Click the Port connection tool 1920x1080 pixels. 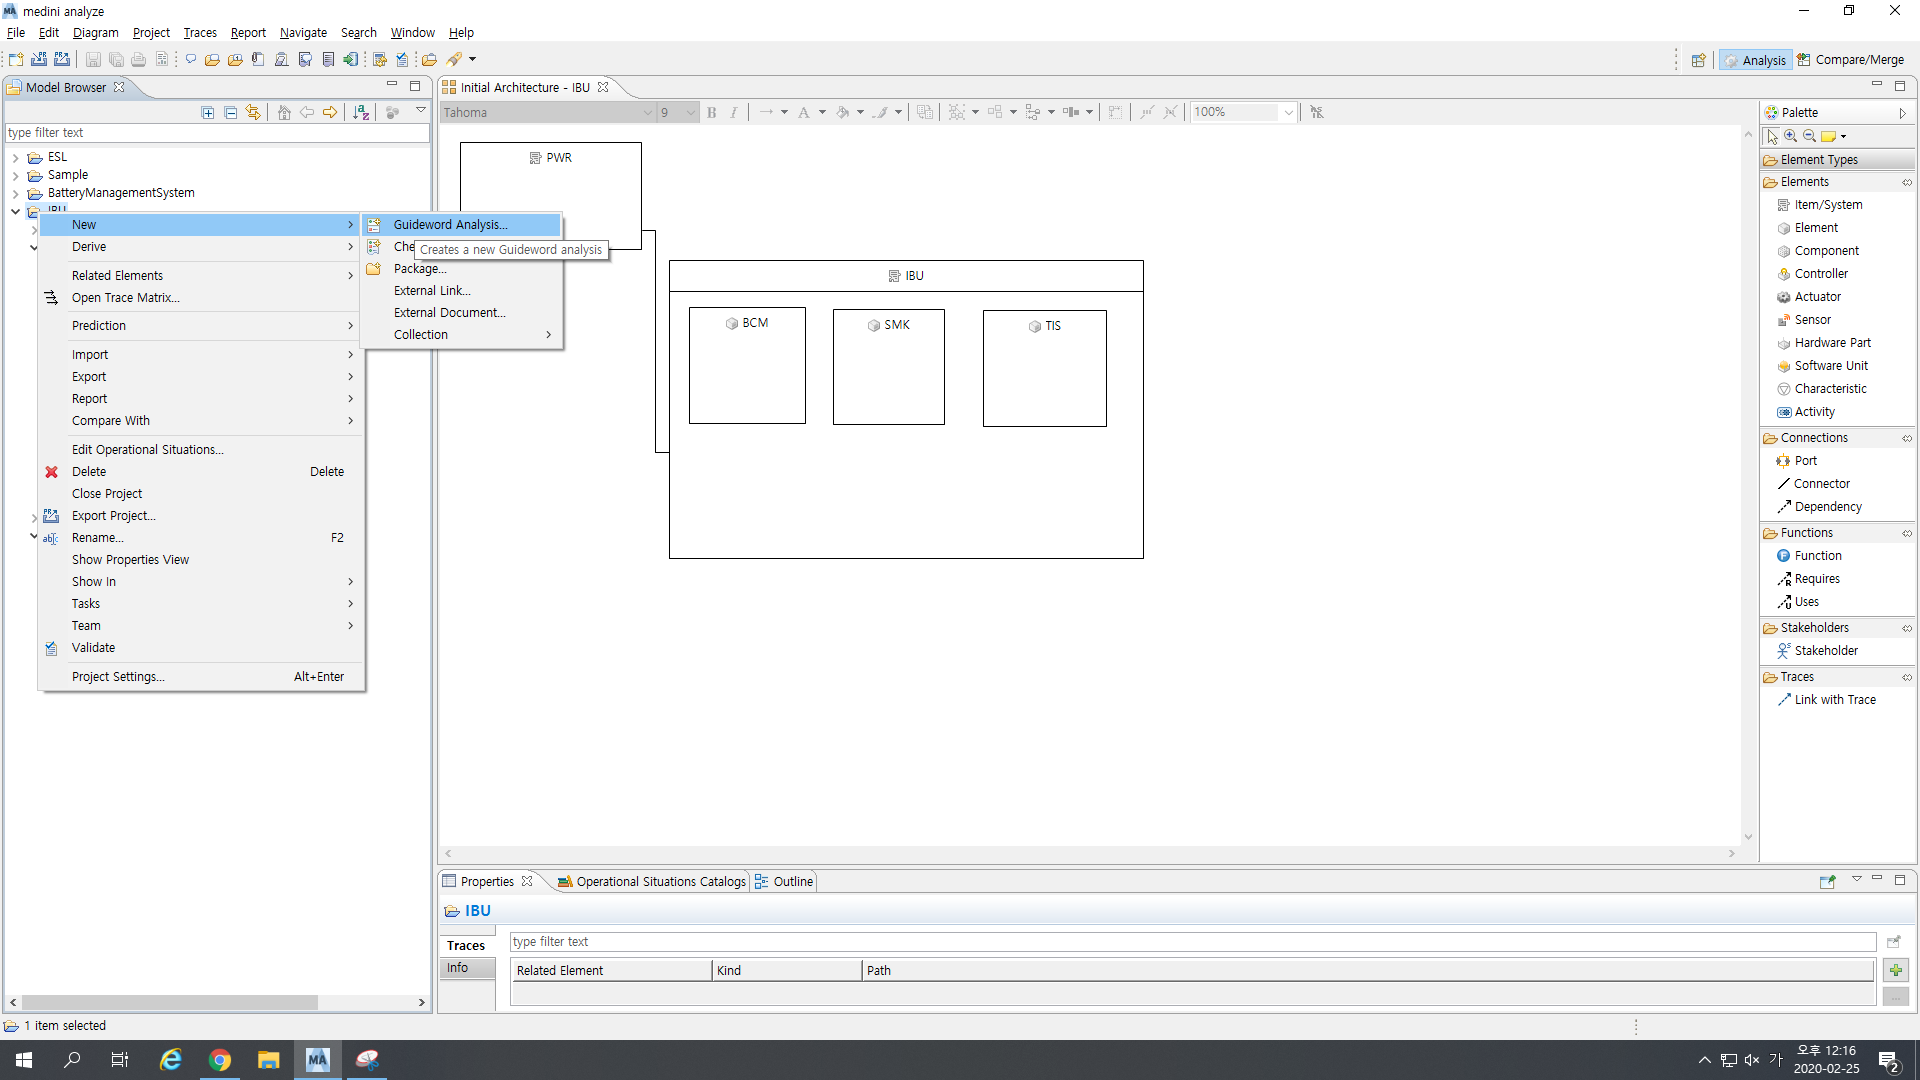pos(1805,461)
